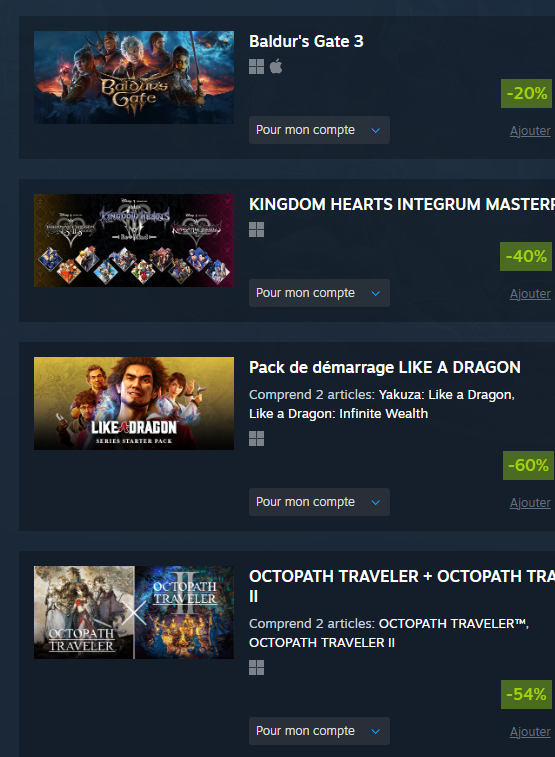Click the Windows icon under Kingdom Hearts Integrum
Image resolution: width=555 pixels, height=757 pixels.
(256, 230)
